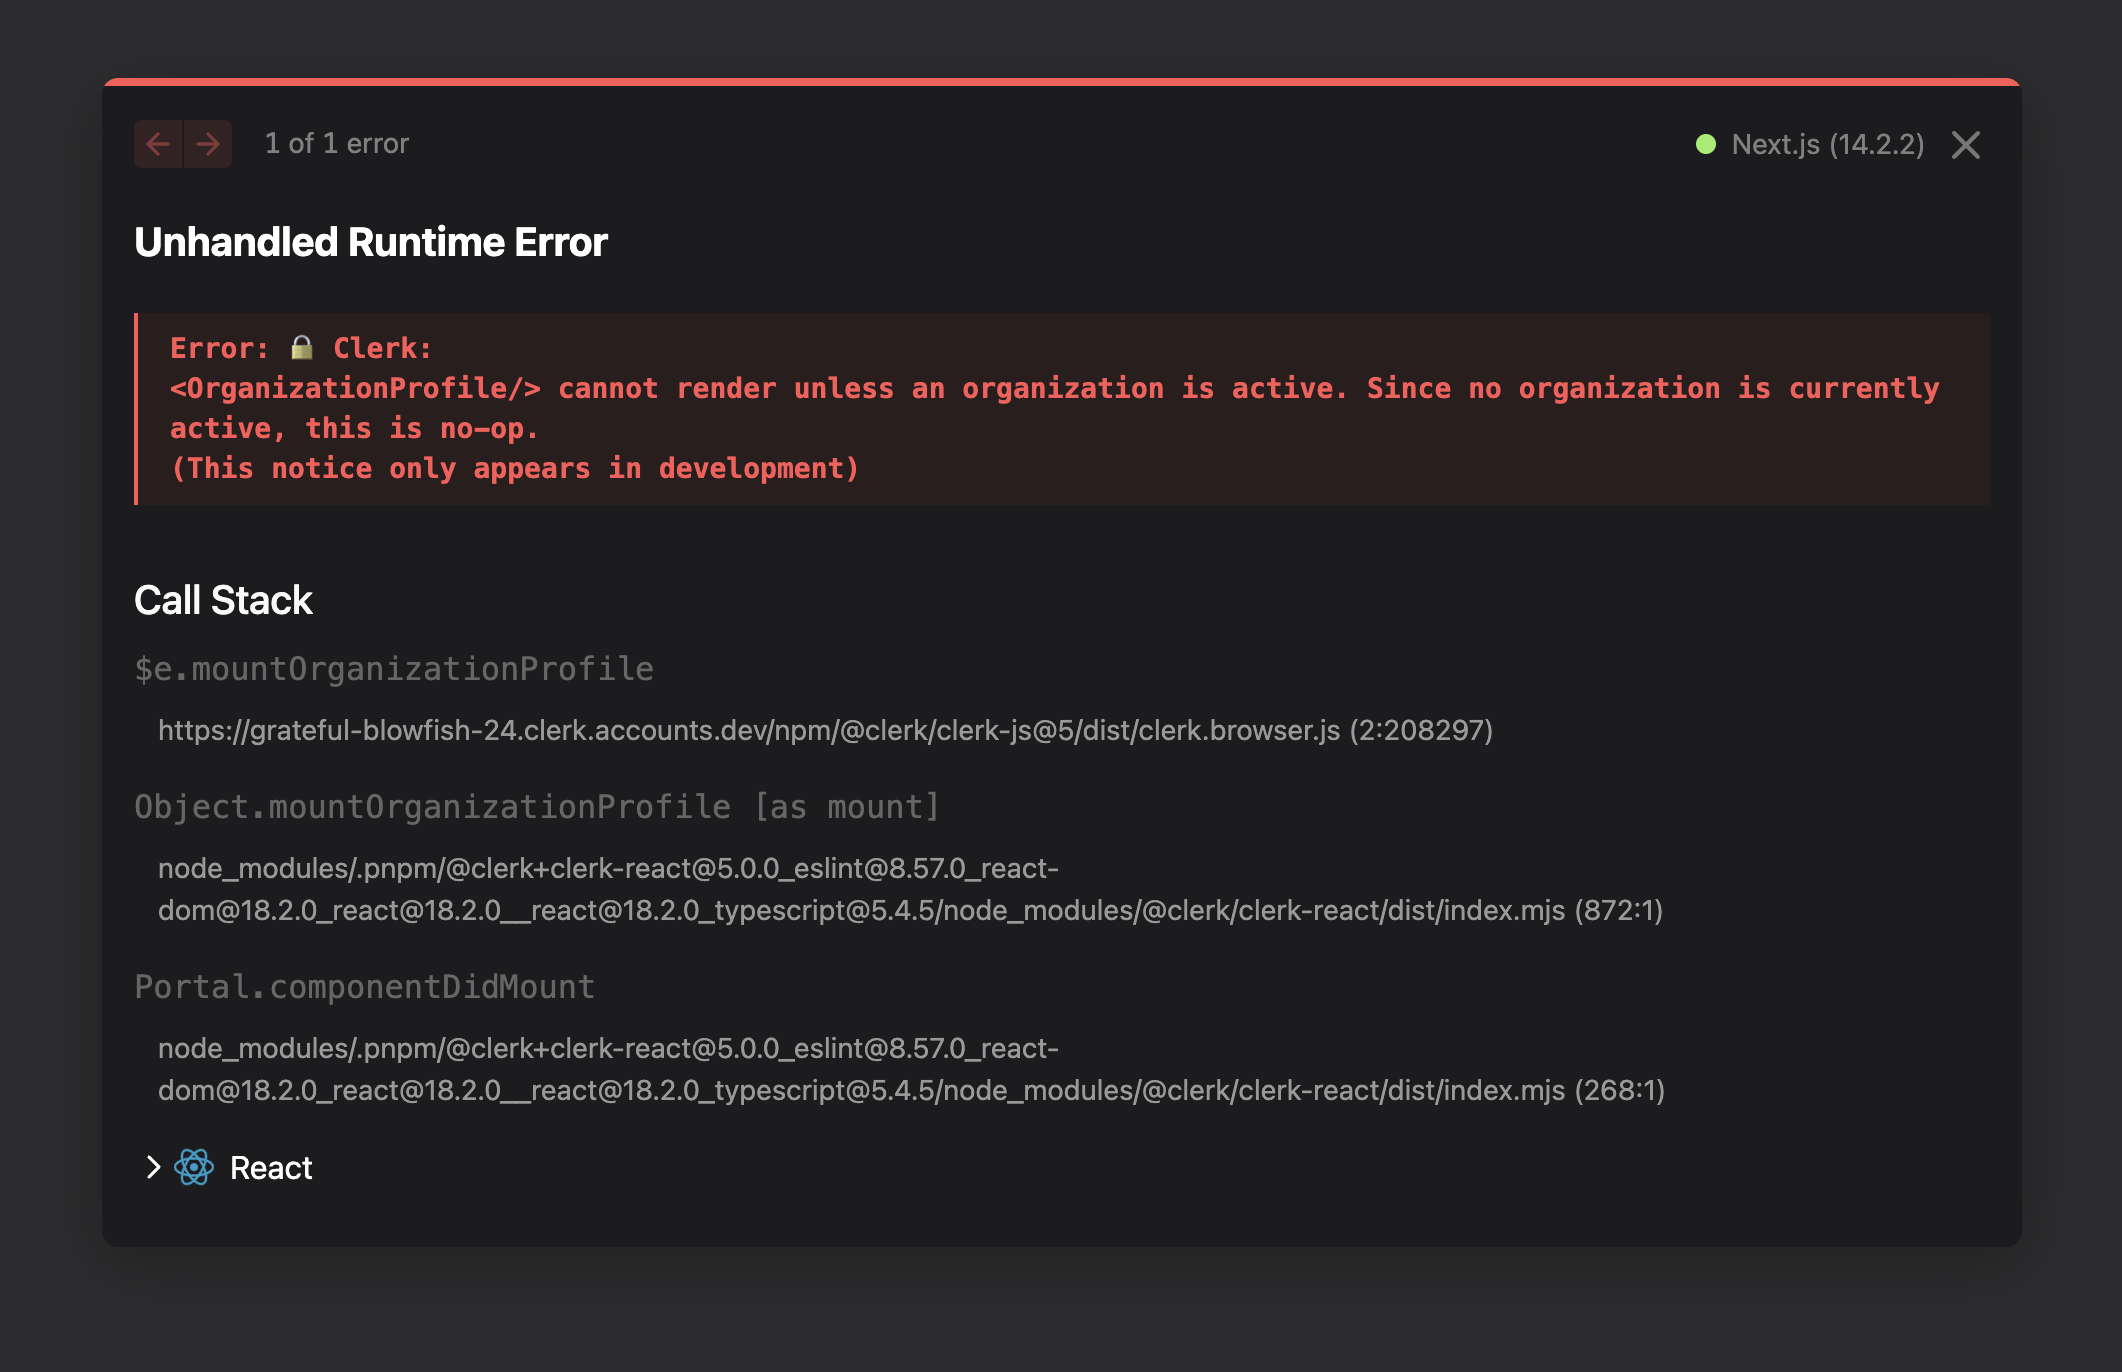Close the error overlay with the X

pos(1965,145)
